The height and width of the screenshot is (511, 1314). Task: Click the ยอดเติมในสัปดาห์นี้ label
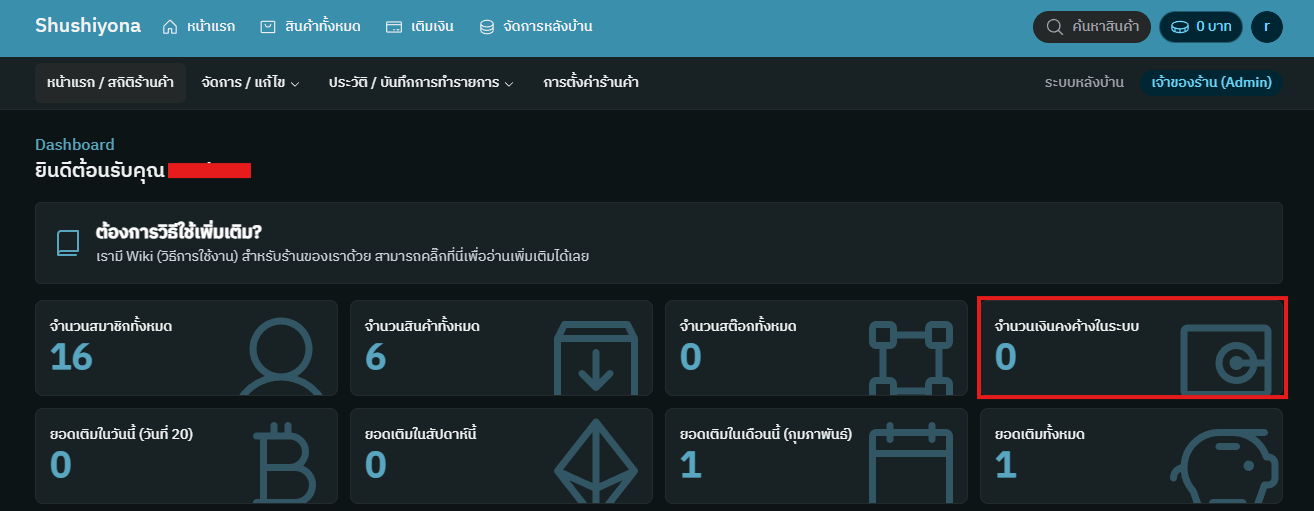[421, 434]
